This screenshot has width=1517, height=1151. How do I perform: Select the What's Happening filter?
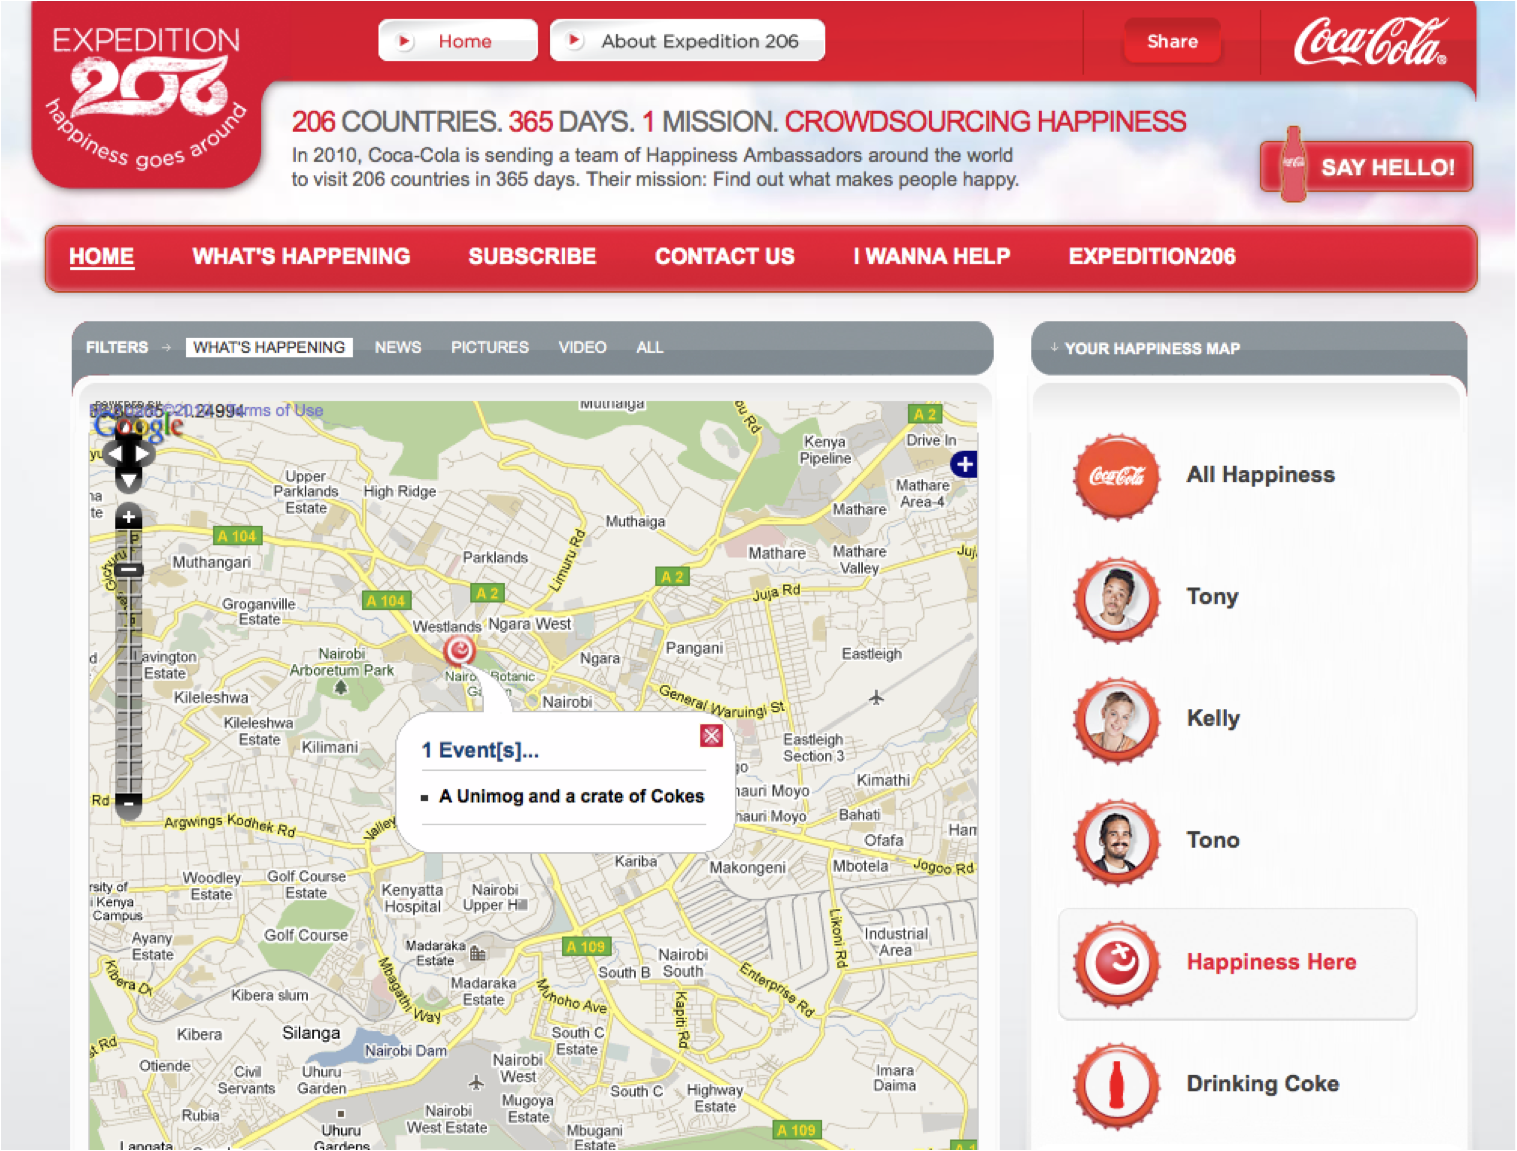[x=269, y=347]
